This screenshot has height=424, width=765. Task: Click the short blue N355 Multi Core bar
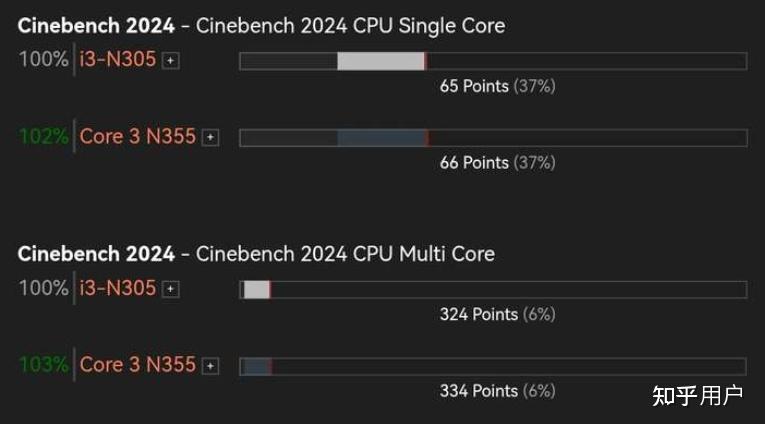click(257, 366)
